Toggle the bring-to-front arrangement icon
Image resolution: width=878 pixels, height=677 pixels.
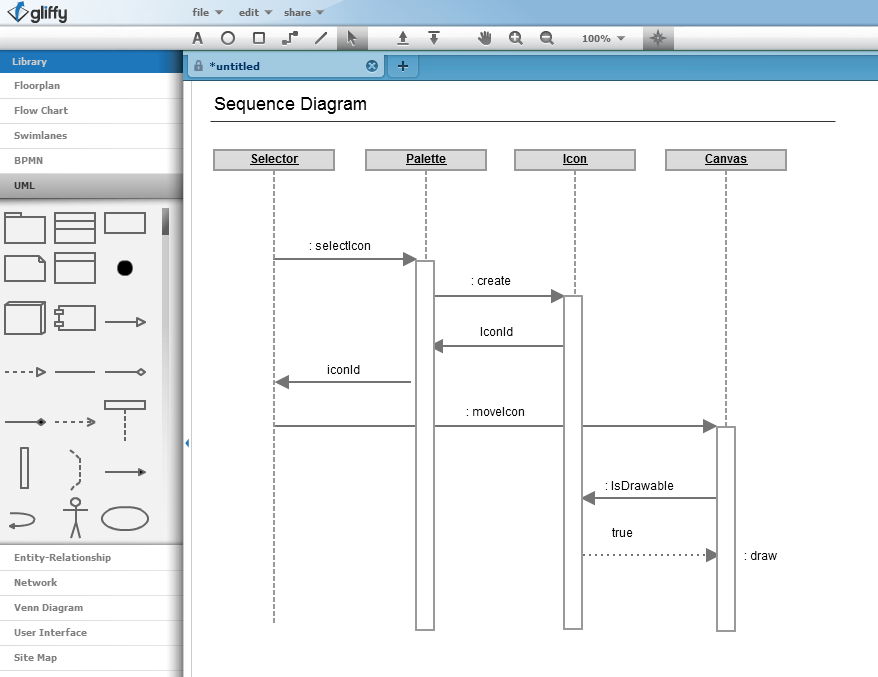(402, 38)
